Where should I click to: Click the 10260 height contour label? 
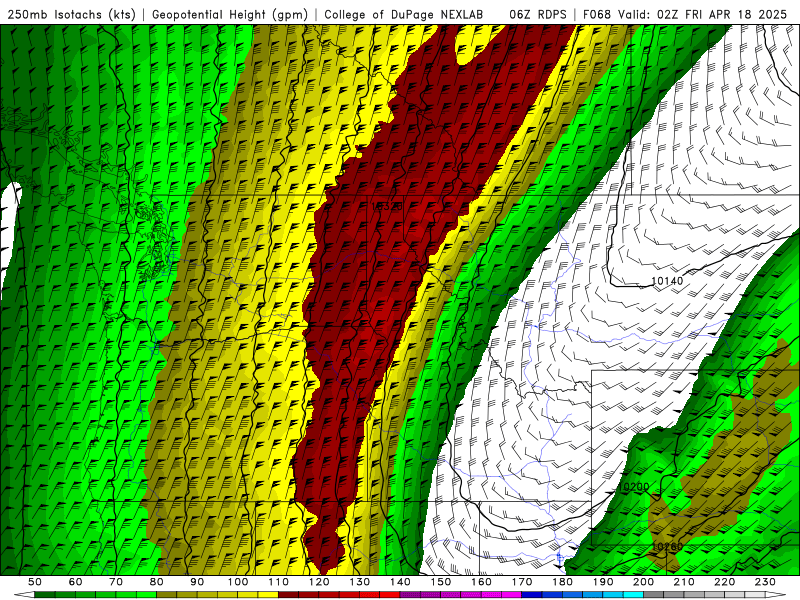(667, 547)
